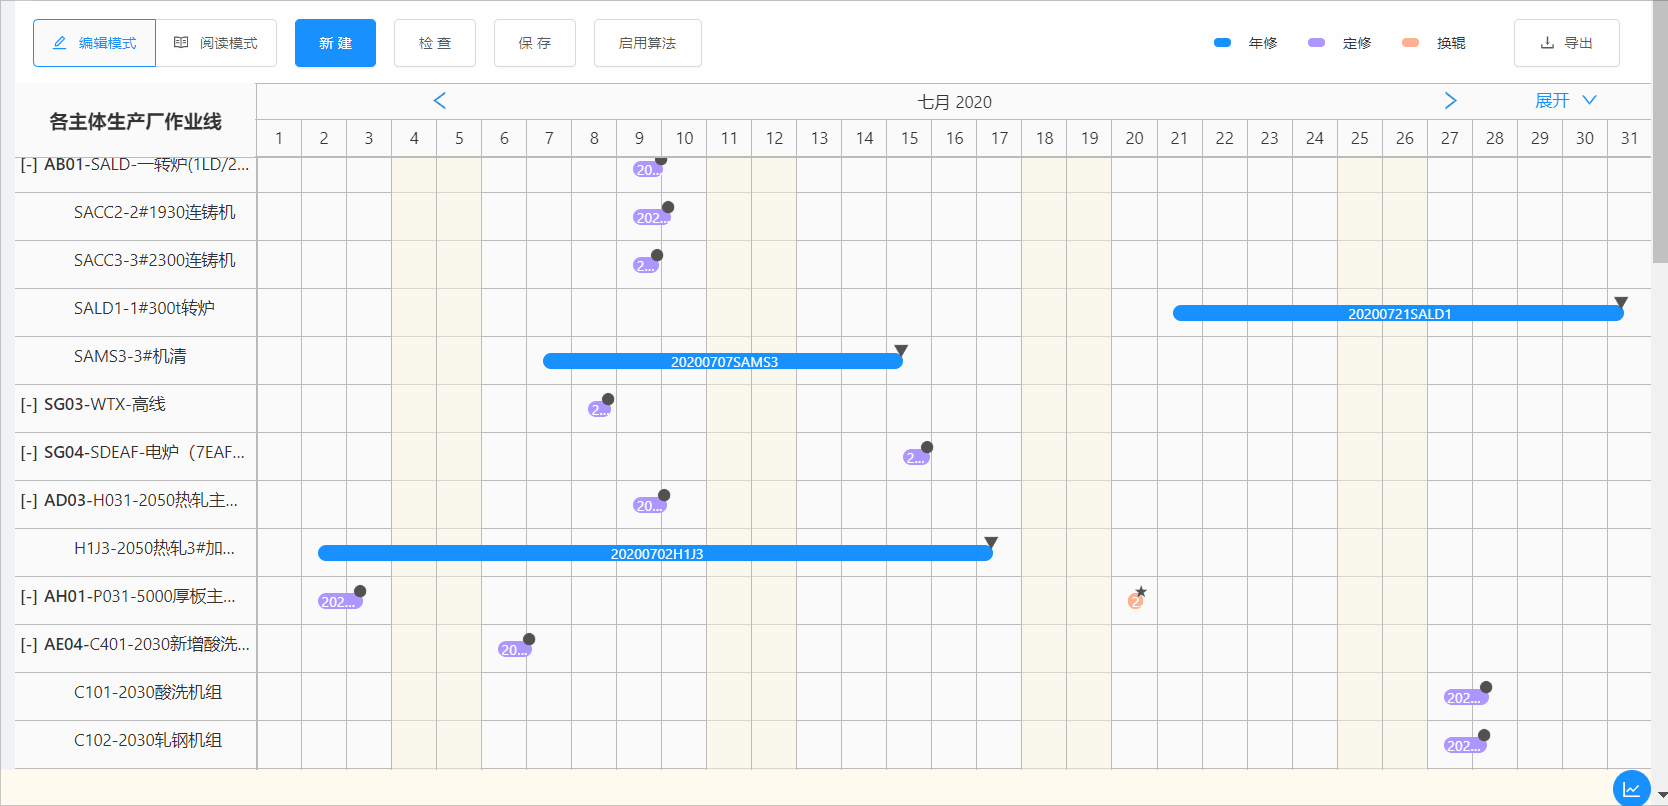This screenshot has width=1668, height=806.
Task: Expand the timeline via 展开 dropdown
Action: click(x=1565, y=101)
